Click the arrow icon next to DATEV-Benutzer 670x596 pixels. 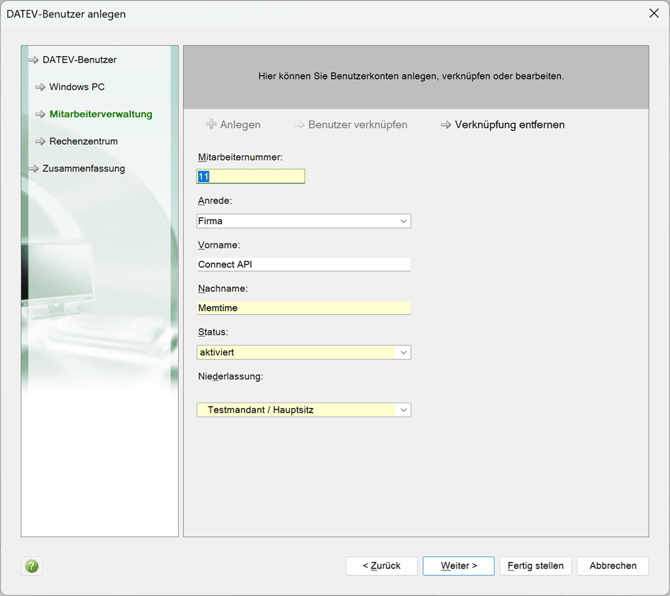(33, 60)
